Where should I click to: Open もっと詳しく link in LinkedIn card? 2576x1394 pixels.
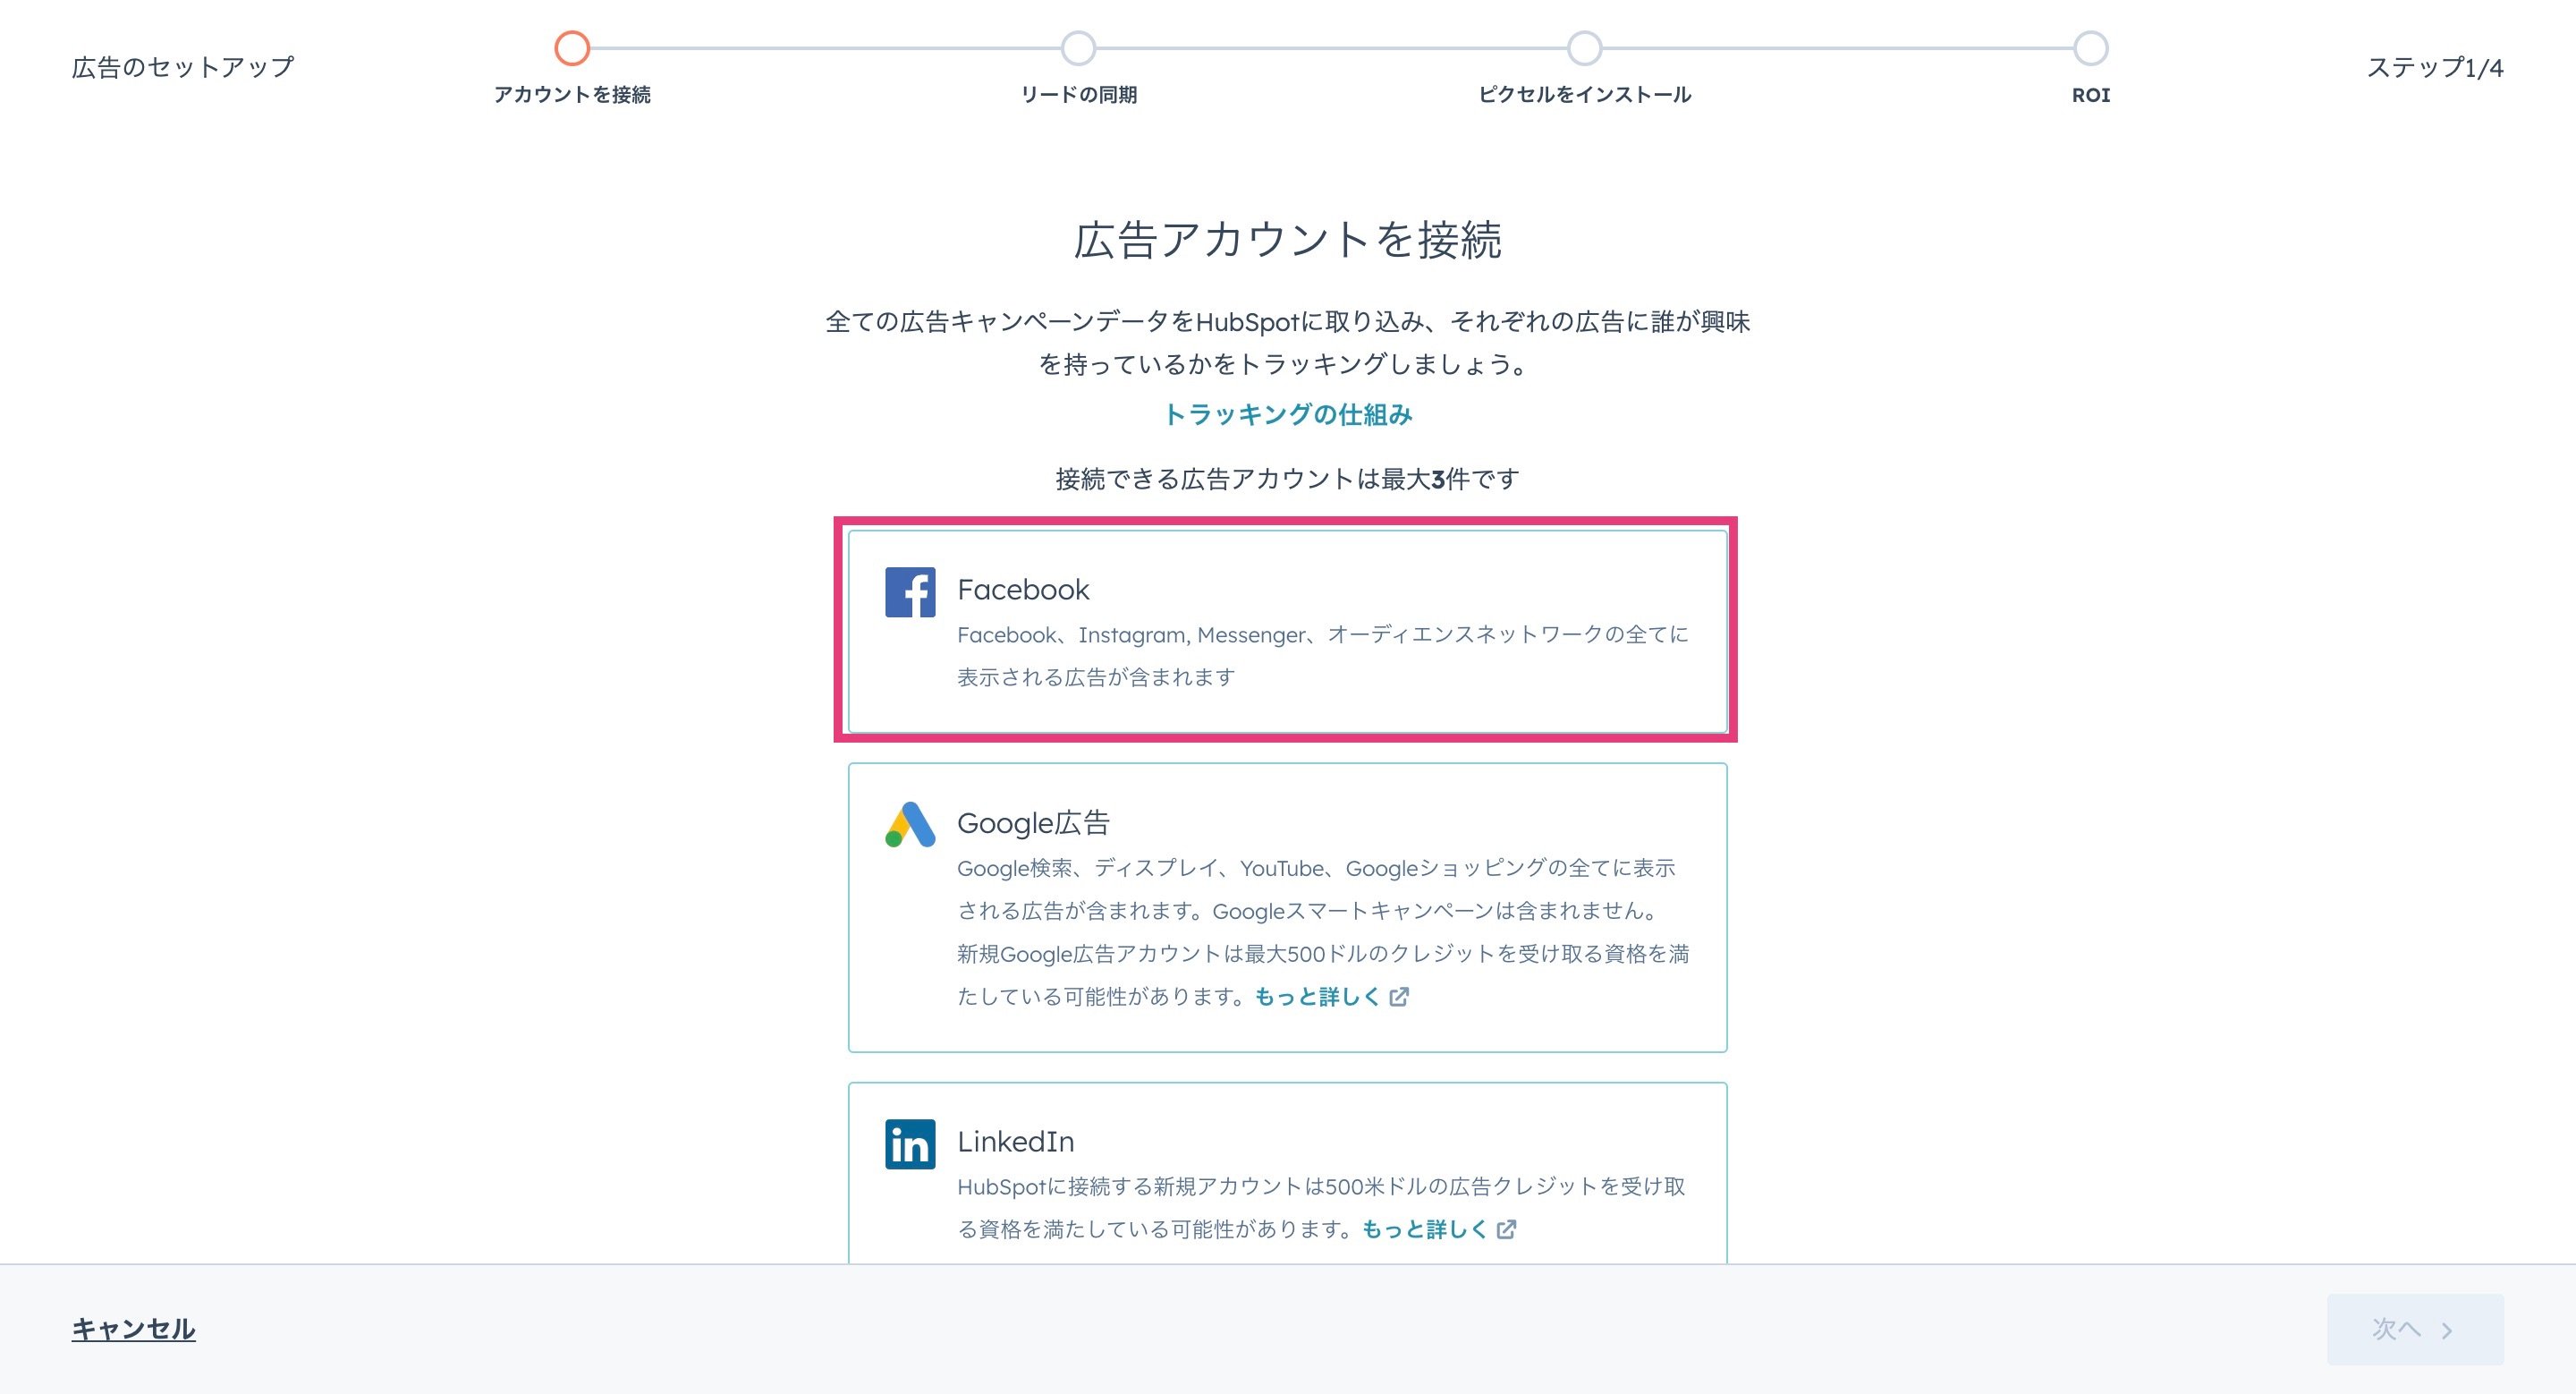click(1425, 1229)
